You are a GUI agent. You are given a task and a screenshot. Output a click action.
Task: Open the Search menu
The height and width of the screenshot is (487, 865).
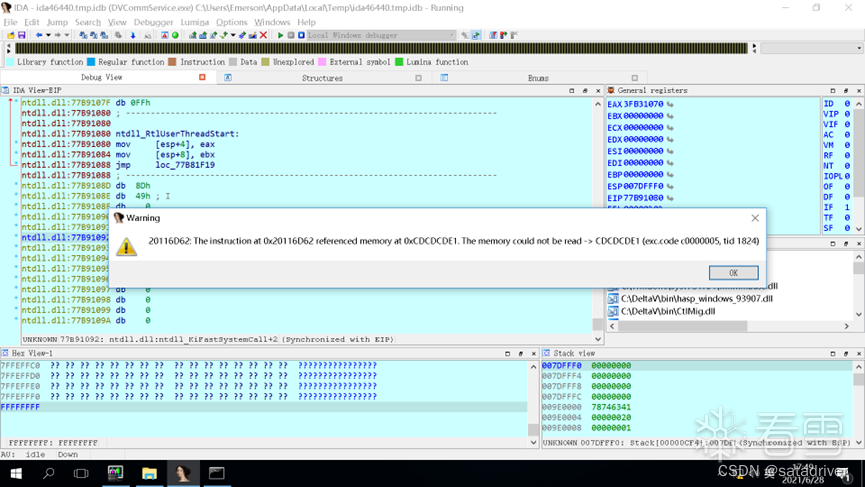(x=88, y=22)
